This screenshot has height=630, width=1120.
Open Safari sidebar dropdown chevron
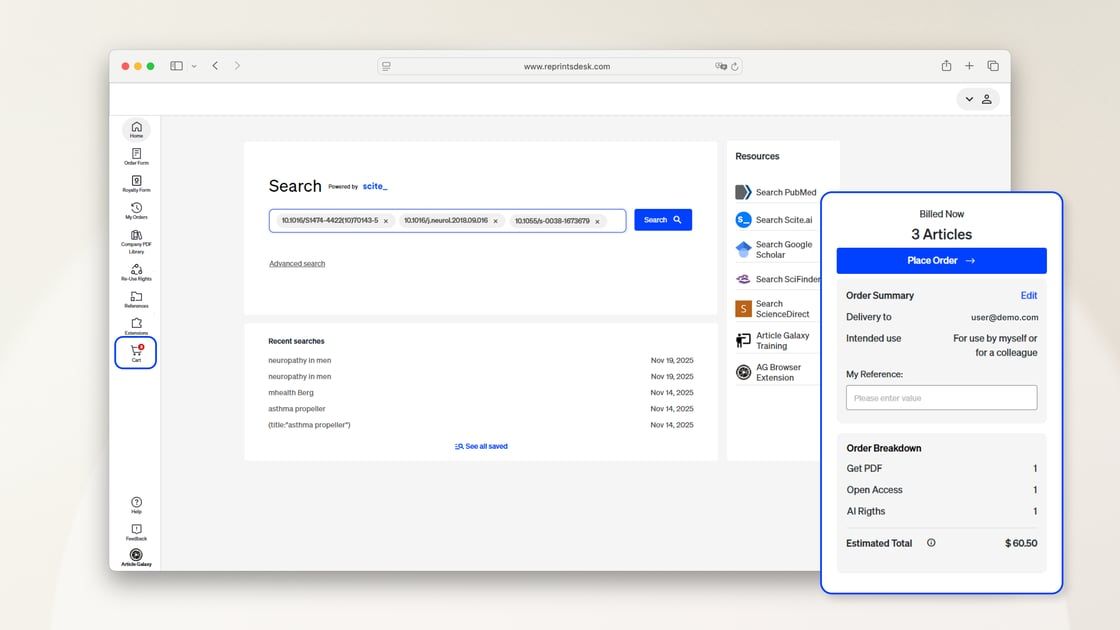click(x=194, y=66)
